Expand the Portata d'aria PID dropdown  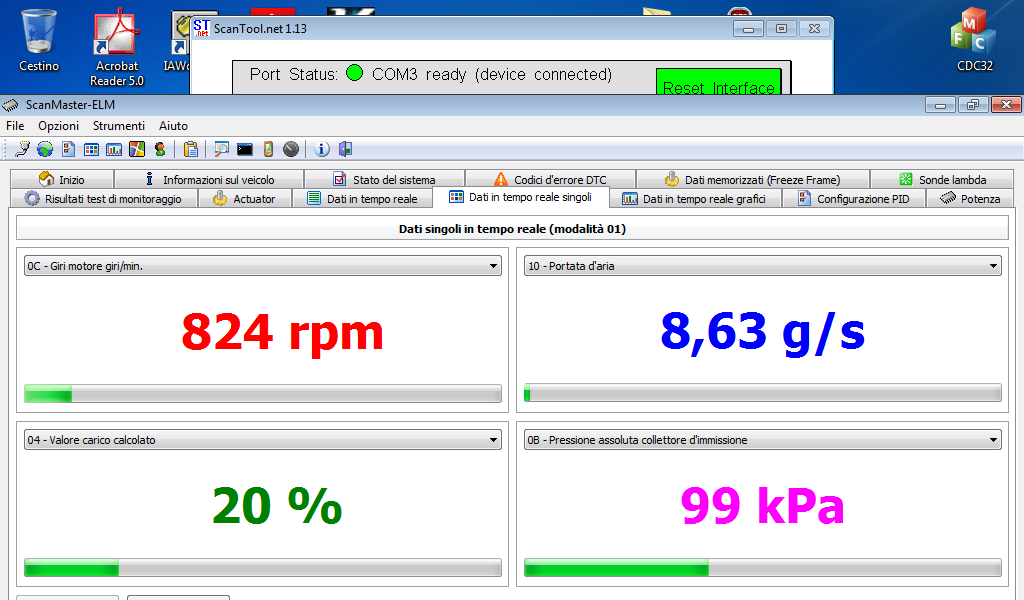[x=993, y=266]
